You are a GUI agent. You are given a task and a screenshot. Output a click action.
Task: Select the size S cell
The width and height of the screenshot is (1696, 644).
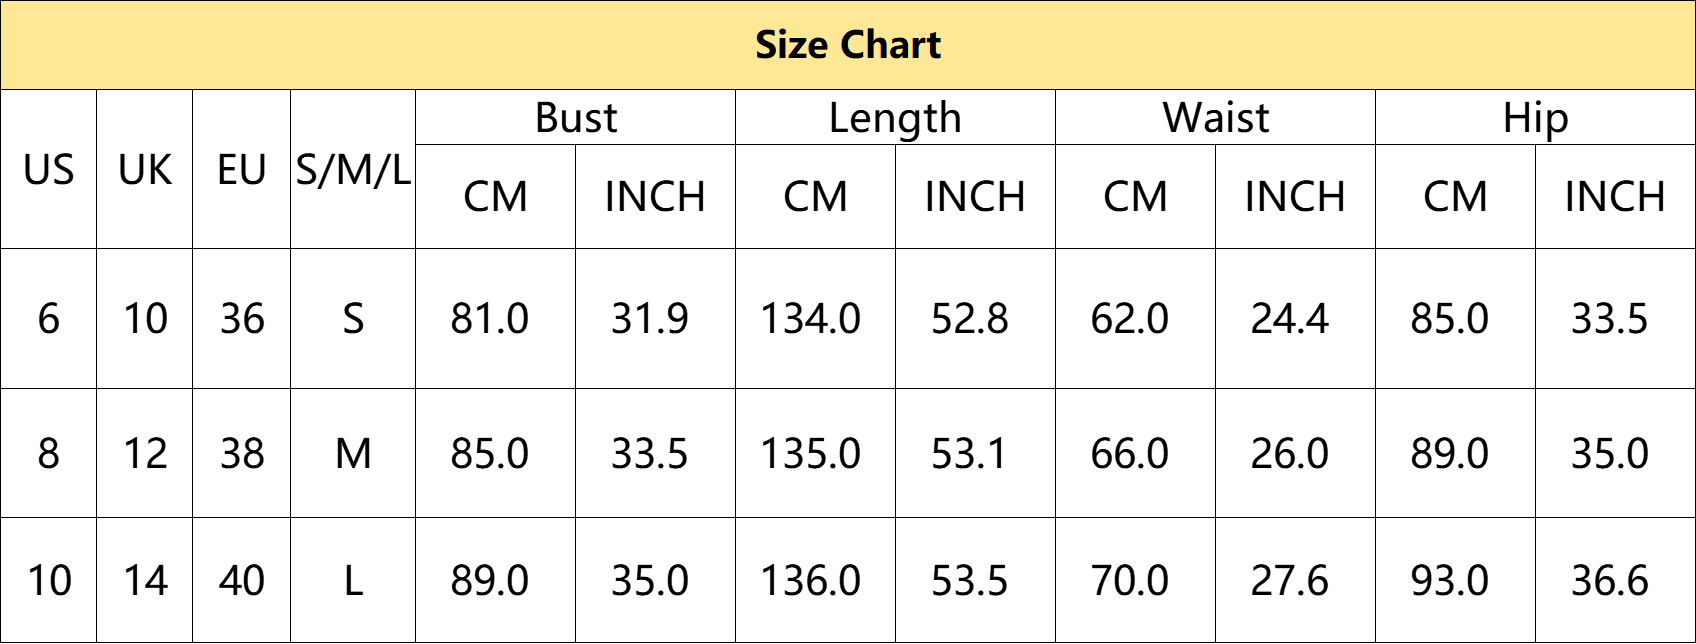pyautogui.click(x=353, y=319)
